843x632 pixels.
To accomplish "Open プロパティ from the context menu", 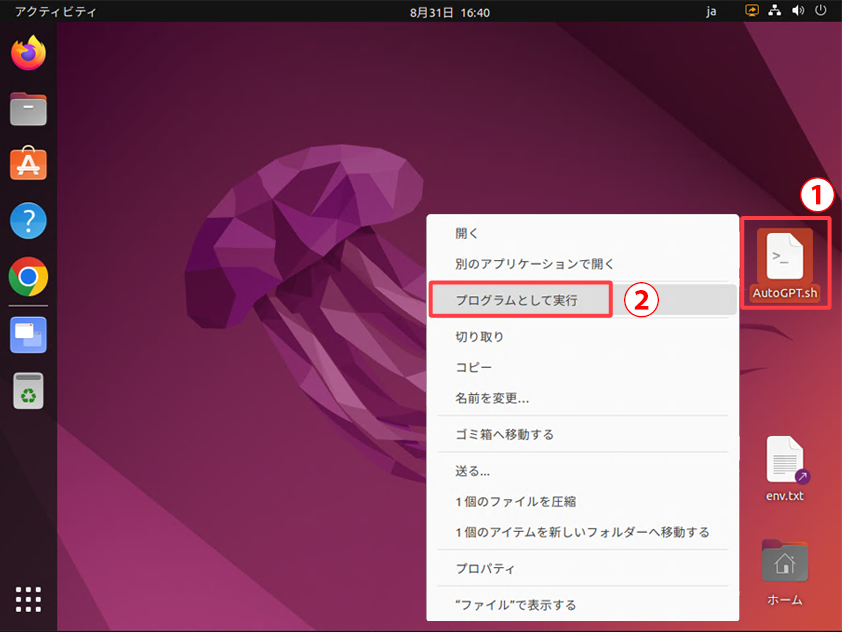I will click(x=485, y=569).
